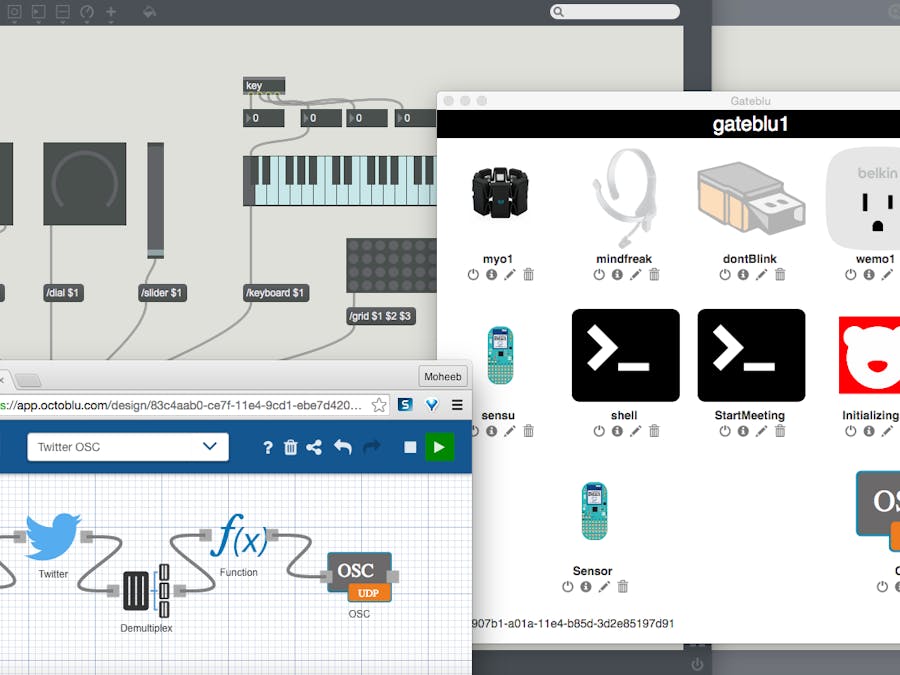900x675 pixels.
Task: Show info for shell device
Action: 618,431
